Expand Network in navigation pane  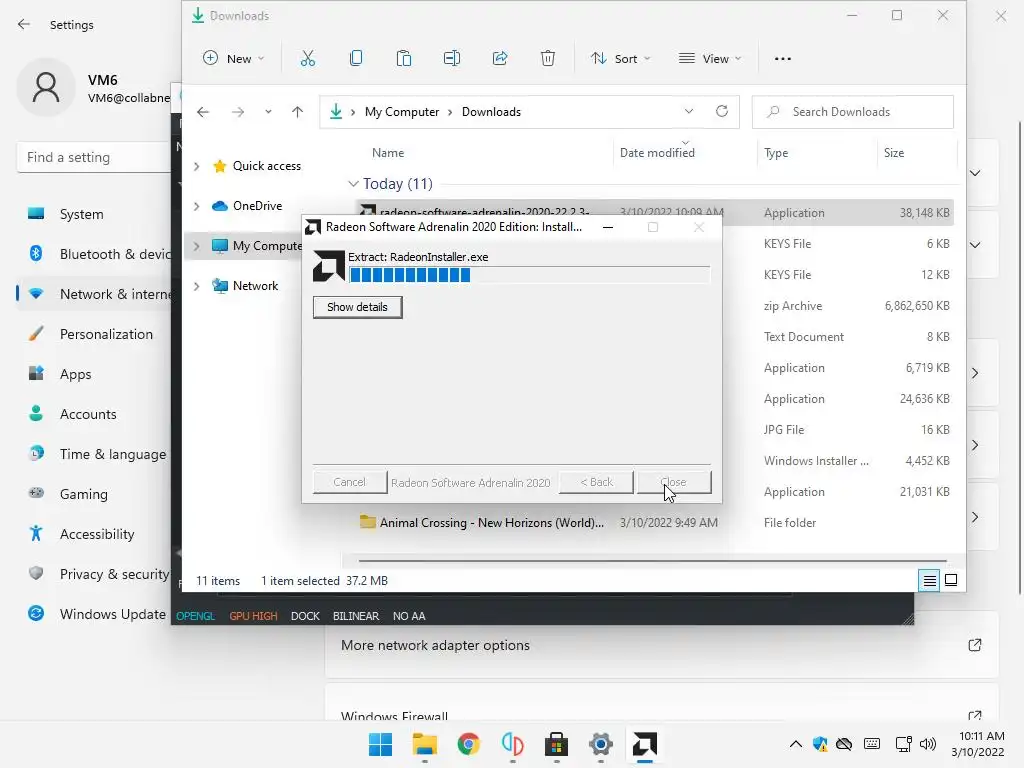pos(197,286)
